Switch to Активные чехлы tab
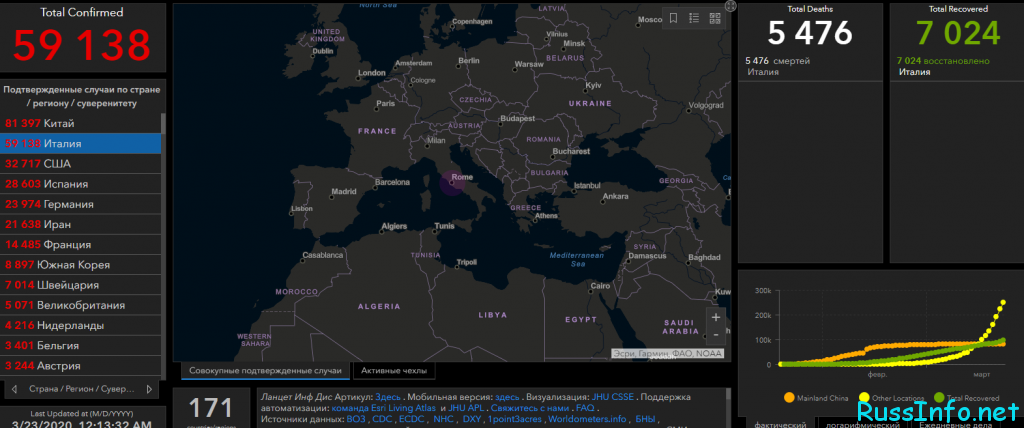1024x428 pixels. pyautogui.click(x=394, y=371)
